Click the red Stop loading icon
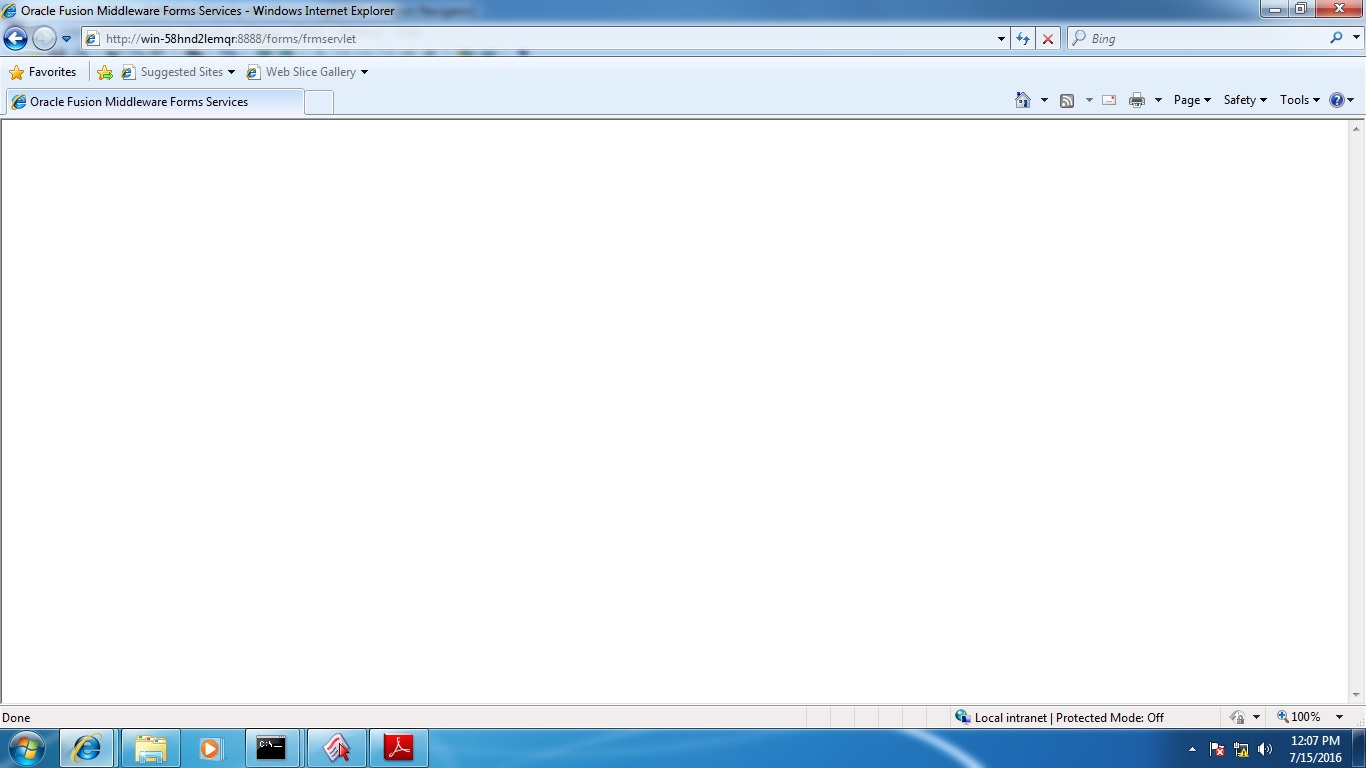The width and height of the screenshot is (1366, 768). click(x=1048, y=39)
